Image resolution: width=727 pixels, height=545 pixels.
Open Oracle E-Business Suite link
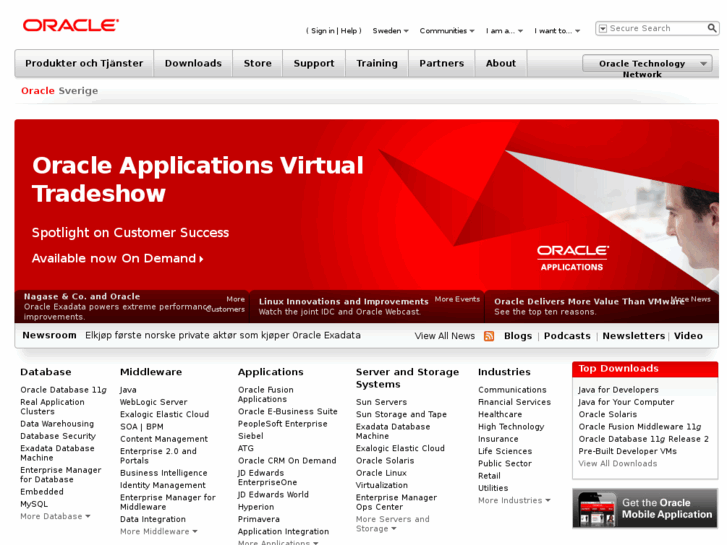tap(287, 411)
